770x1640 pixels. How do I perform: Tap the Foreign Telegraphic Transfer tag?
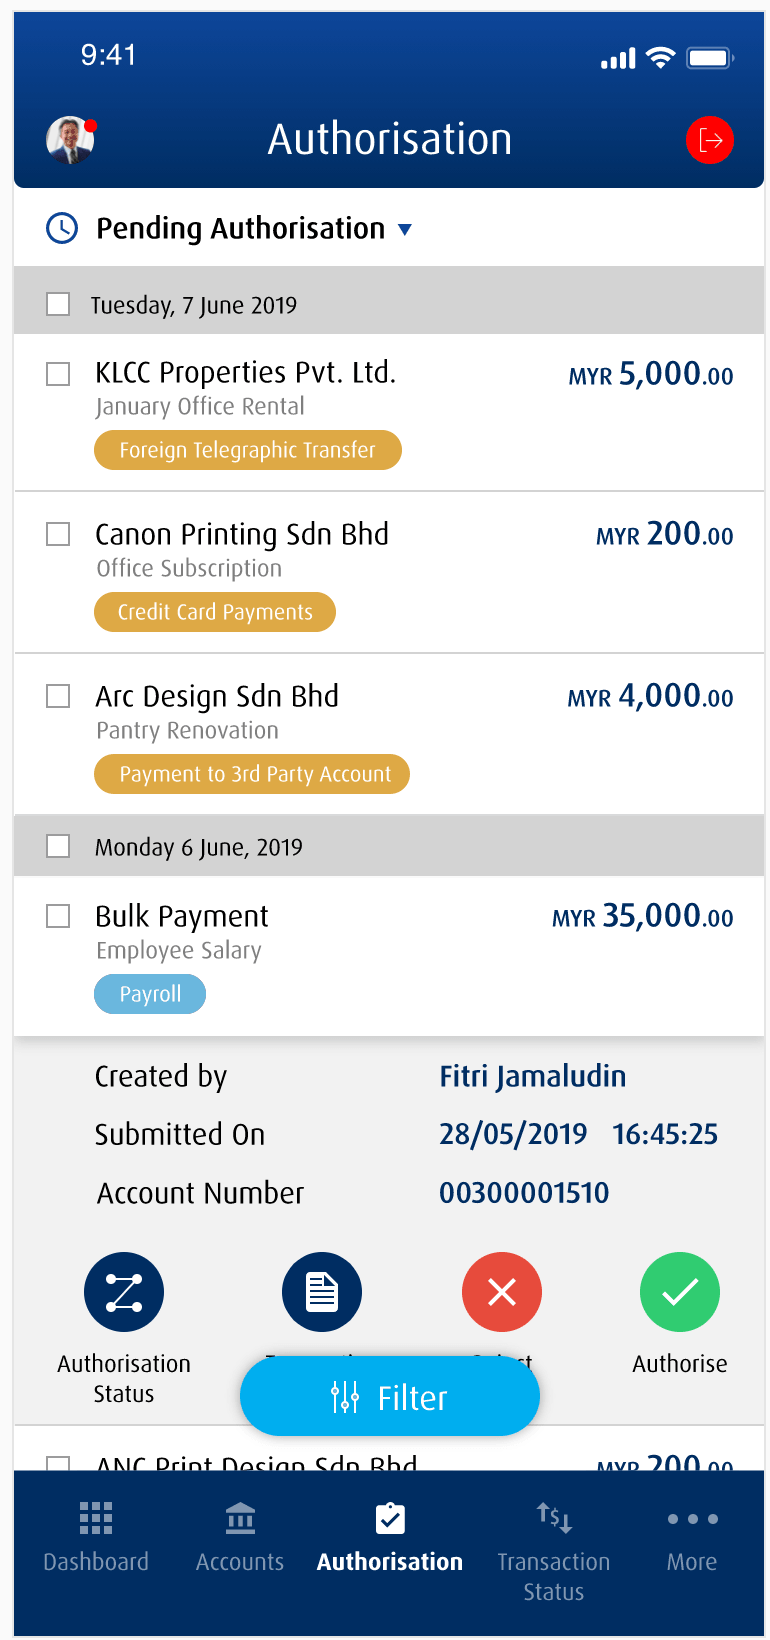pos(248,450)
